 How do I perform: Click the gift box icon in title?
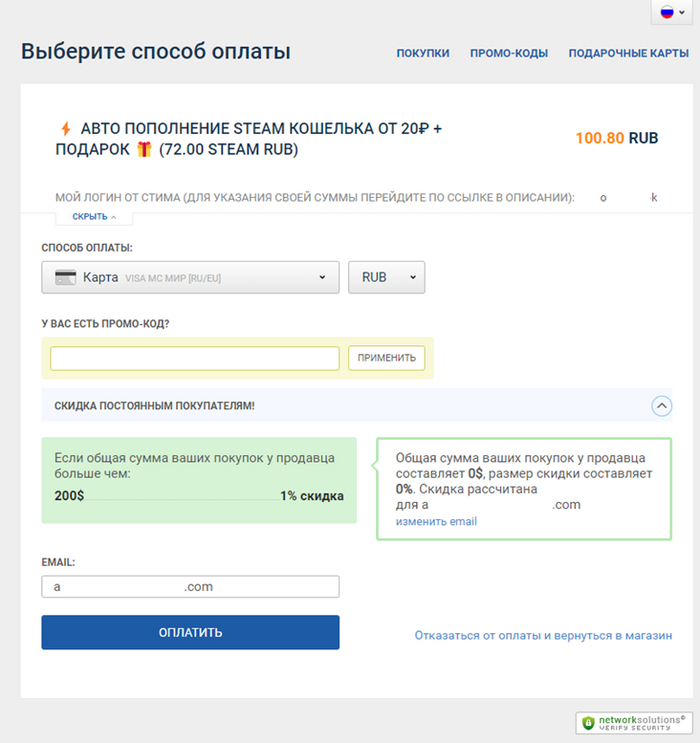(144, 150)
